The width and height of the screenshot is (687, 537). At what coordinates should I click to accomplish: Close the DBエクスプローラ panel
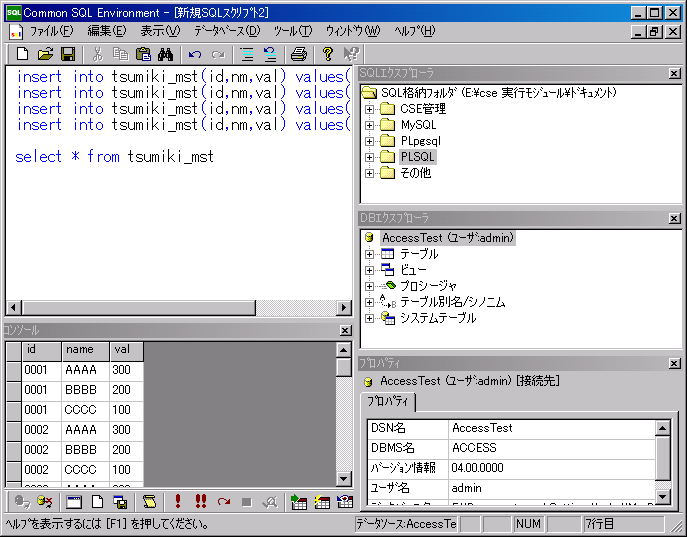pyautogui.click(x=674, y=218)
